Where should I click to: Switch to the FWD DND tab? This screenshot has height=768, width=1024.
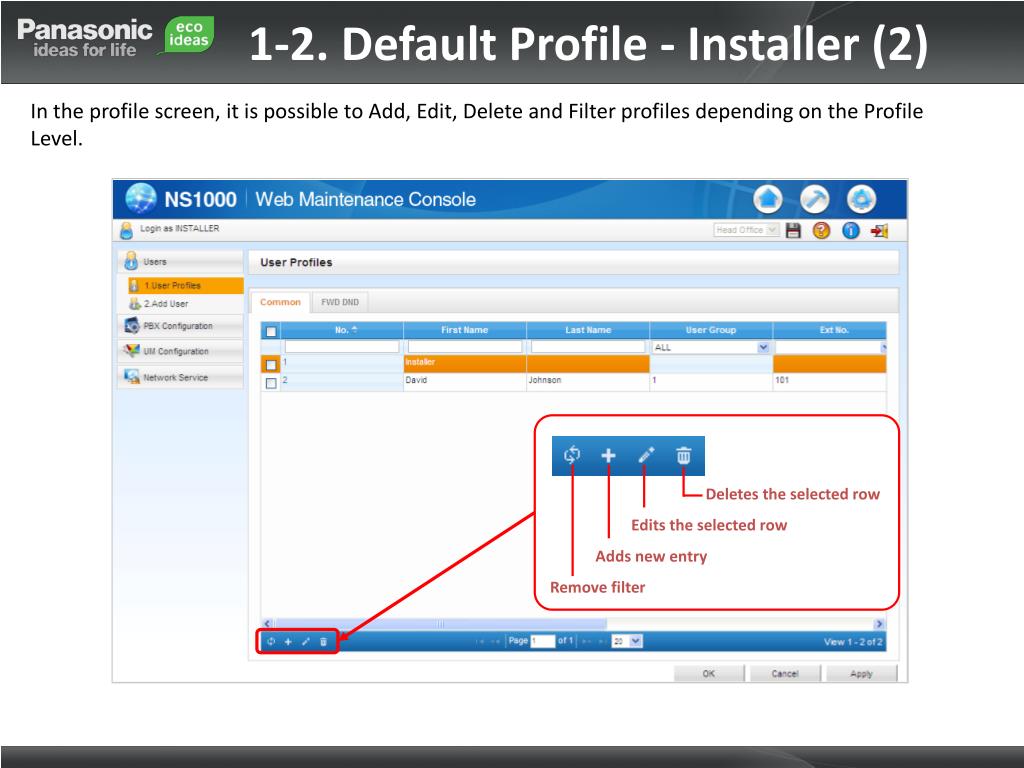click(x=340, y=302)
